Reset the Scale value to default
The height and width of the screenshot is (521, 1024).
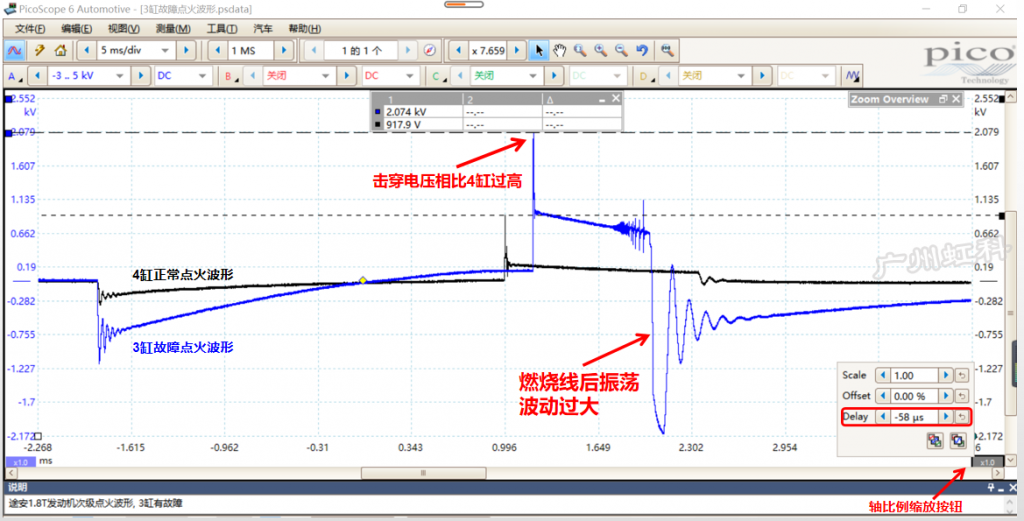point(962,375)
